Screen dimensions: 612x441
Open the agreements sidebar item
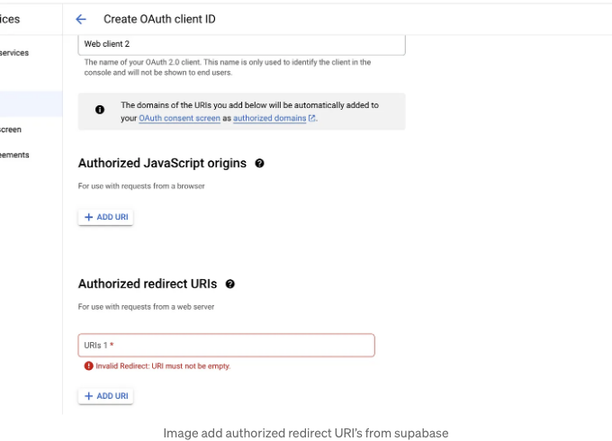(14, 155)
